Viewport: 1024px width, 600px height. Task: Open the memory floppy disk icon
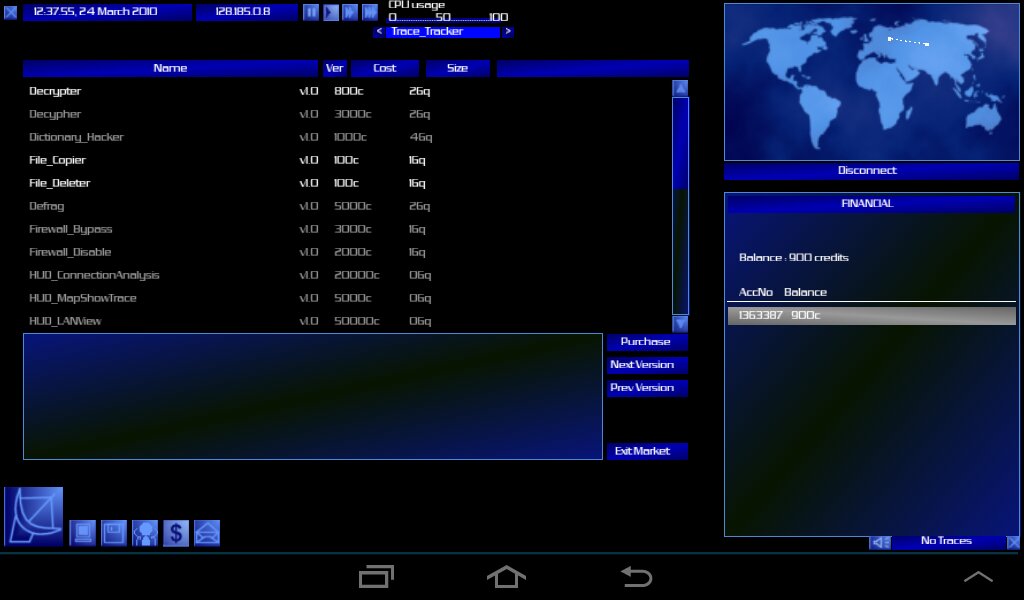(x=113, y=533)
